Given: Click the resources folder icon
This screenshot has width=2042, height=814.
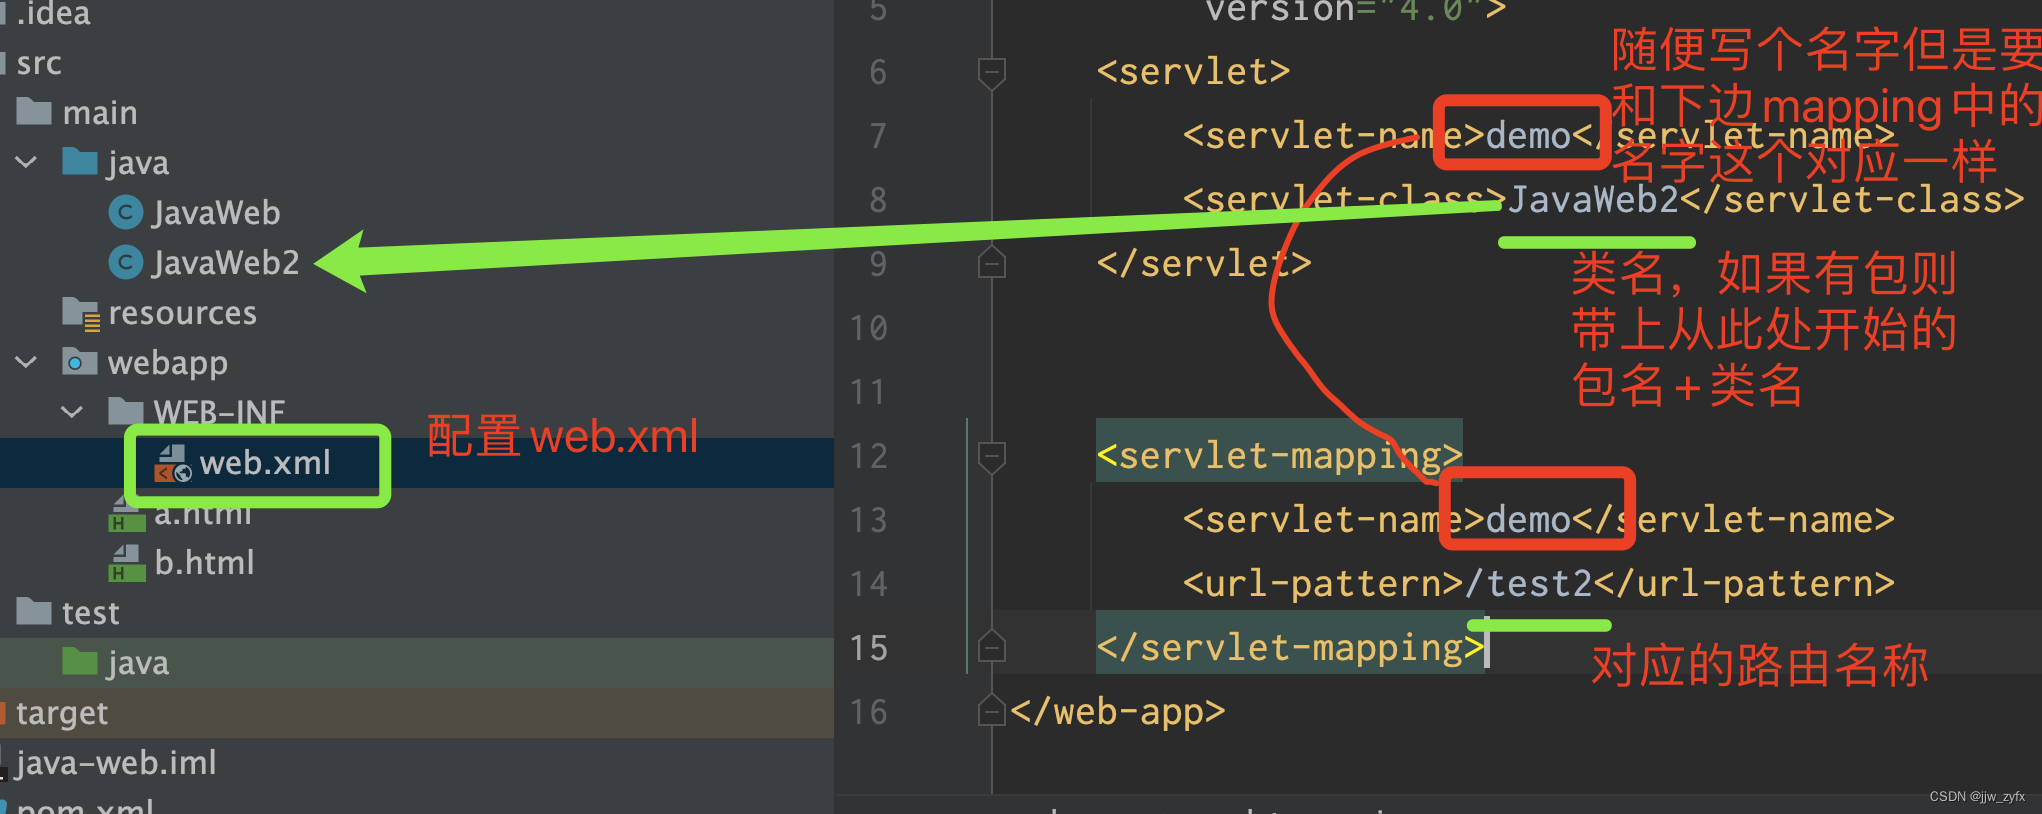Looking at the screenshot, I should pos(80,312).
